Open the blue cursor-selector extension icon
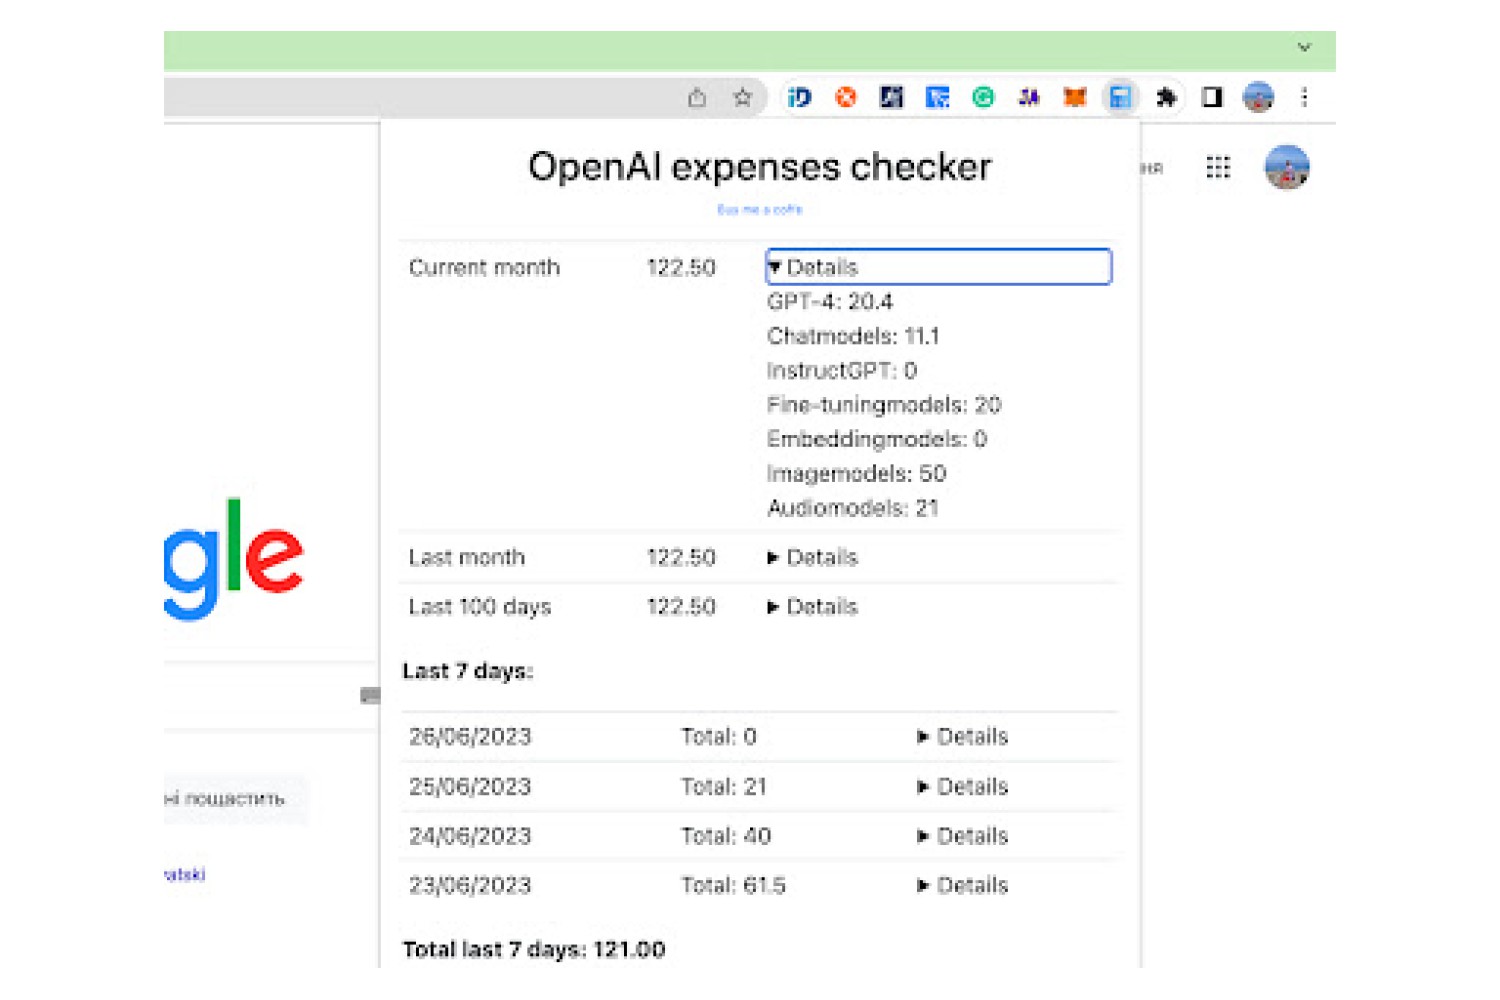This screenshot has width=1500, height=1000. [937, 97]
